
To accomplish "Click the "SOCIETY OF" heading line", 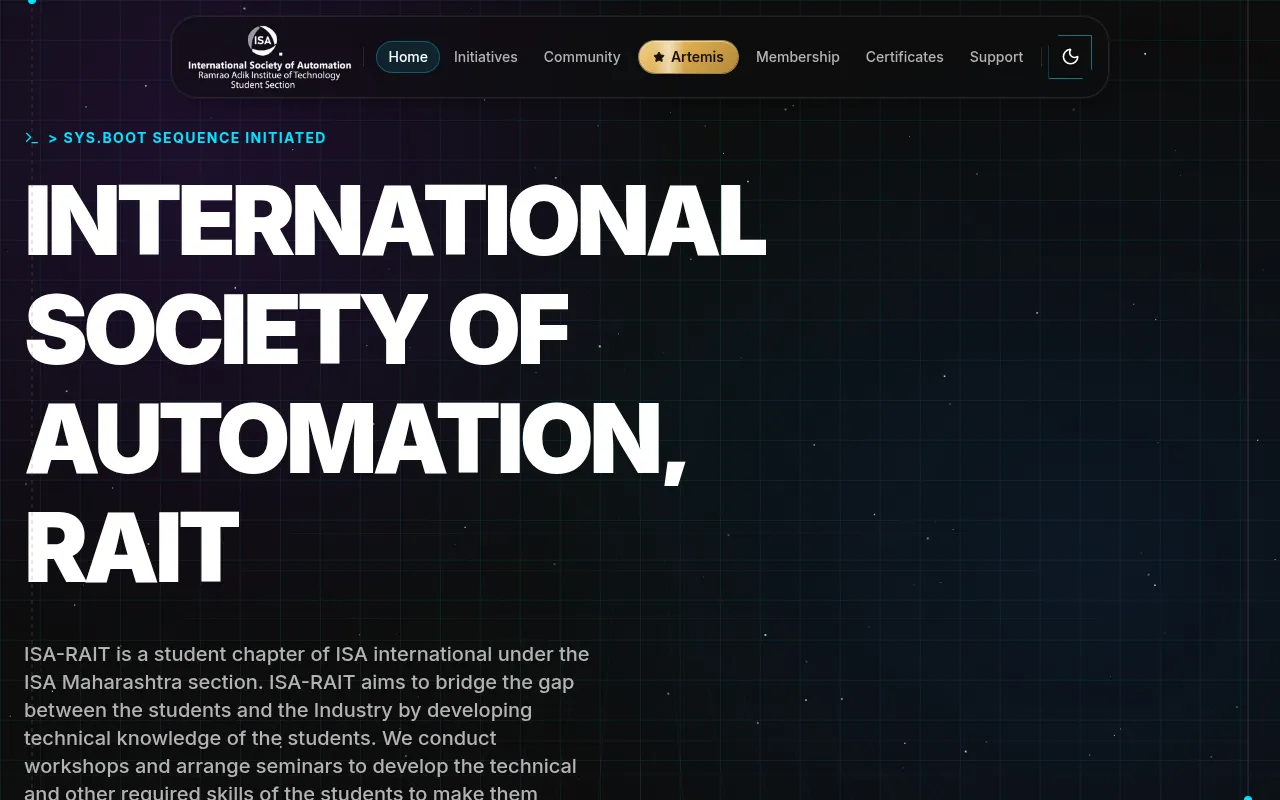I will point(297,330).
